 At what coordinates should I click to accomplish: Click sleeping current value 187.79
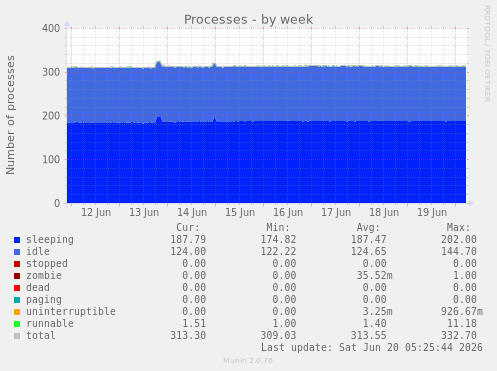[x=188, y=239]
